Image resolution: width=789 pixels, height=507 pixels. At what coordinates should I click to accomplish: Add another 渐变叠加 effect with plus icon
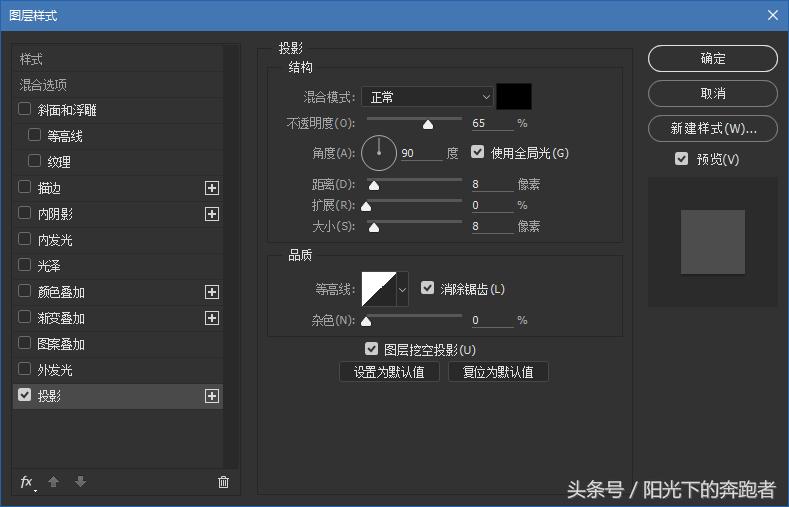click(x=212, y=318)
